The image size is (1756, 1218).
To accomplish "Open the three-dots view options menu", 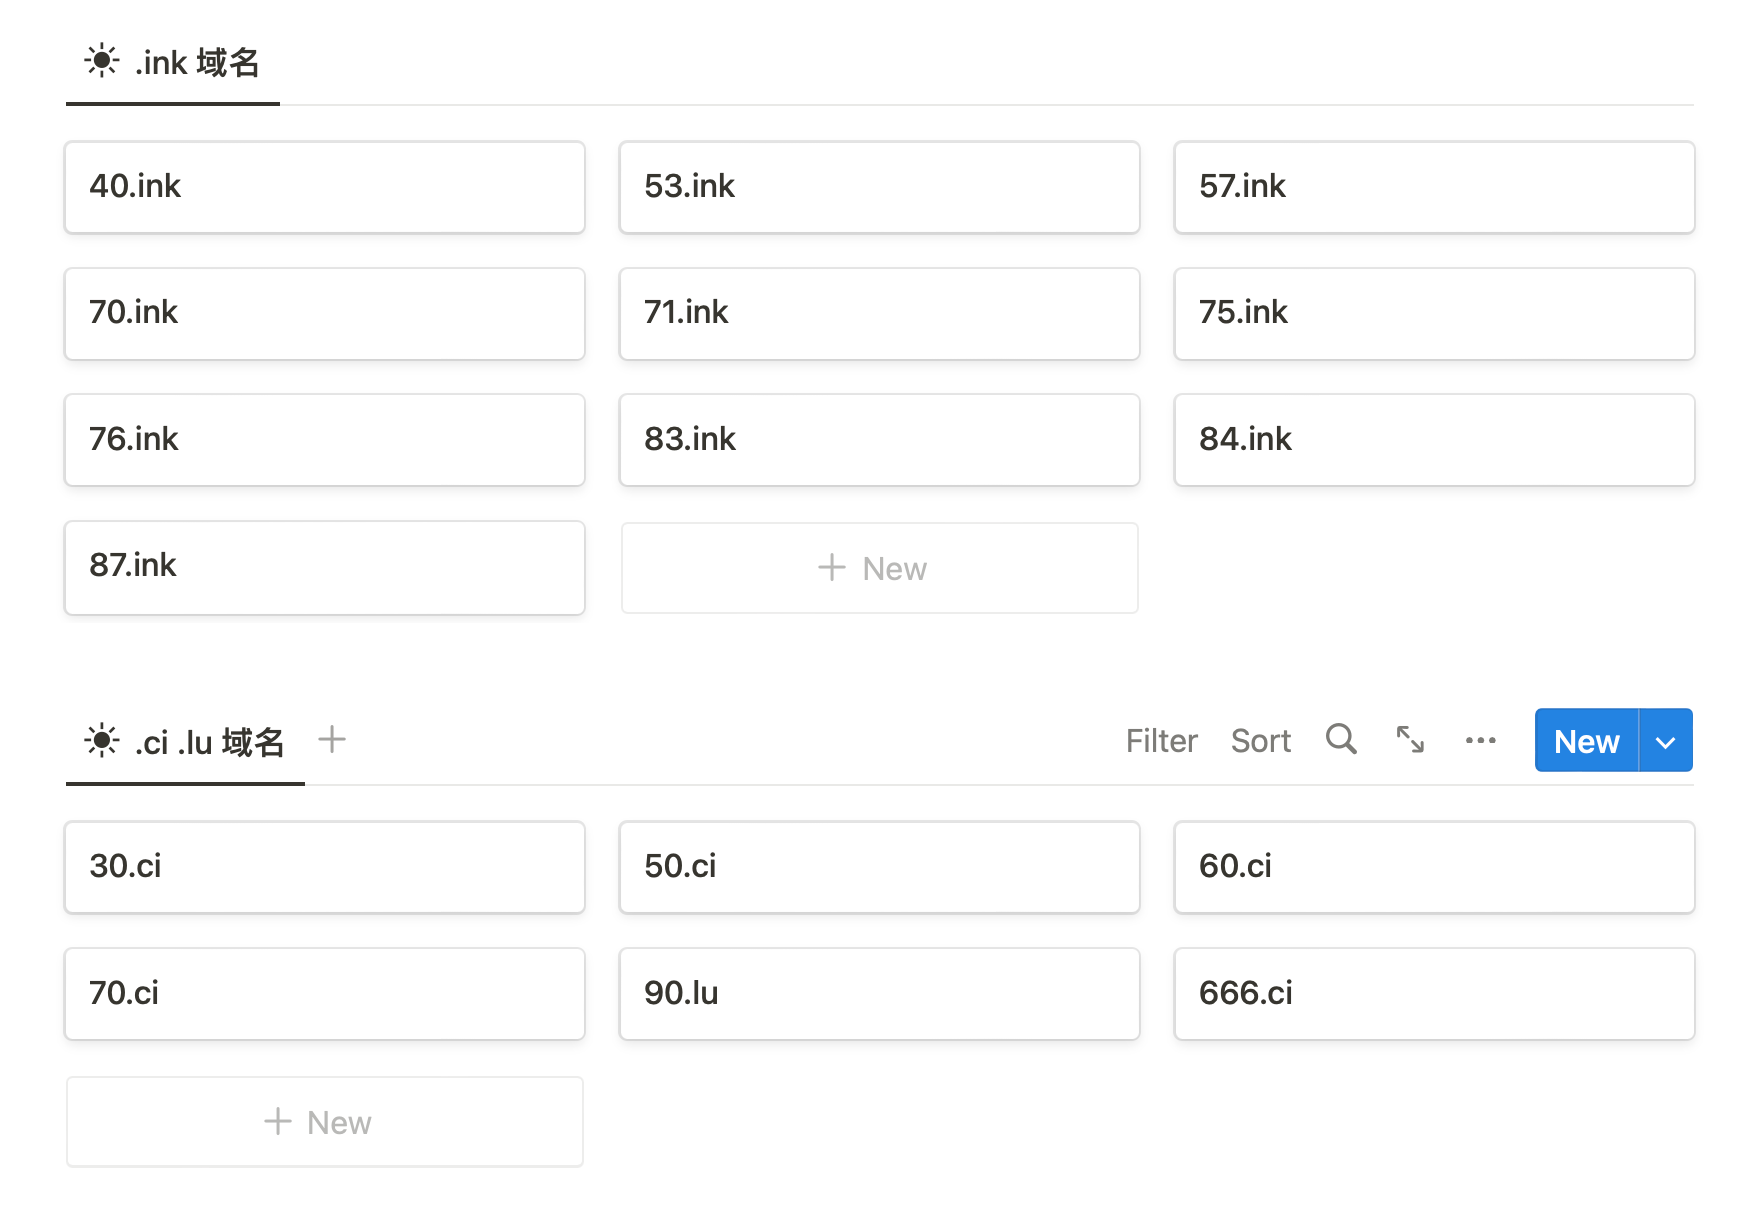I will pos(1480,740).
